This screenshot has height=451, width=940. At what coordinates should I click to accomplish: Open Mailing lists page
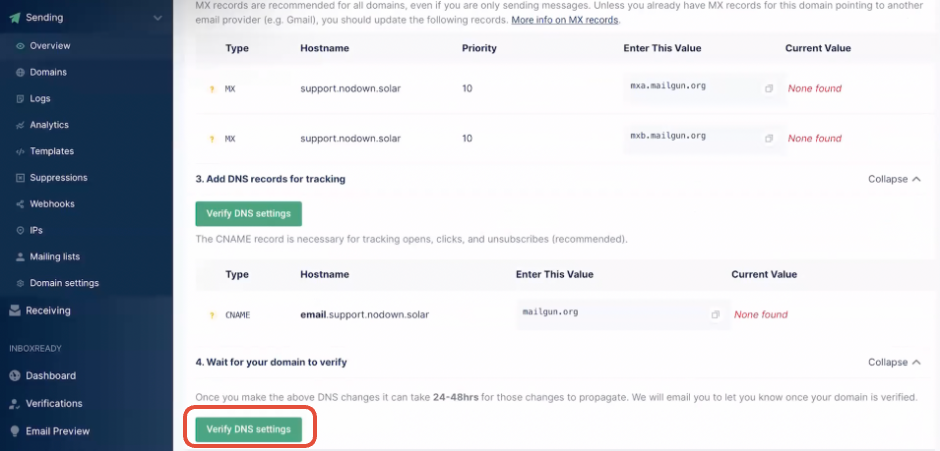point(55,257)
